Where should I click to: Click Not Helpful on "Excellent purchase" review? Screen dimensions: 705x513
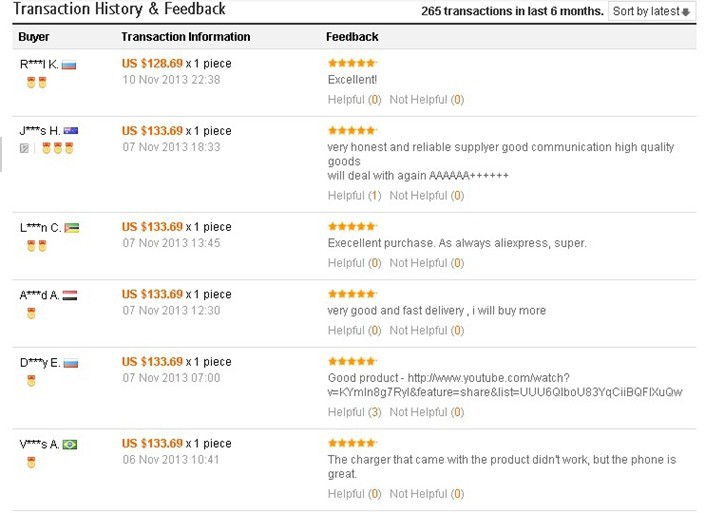[426, 263]
